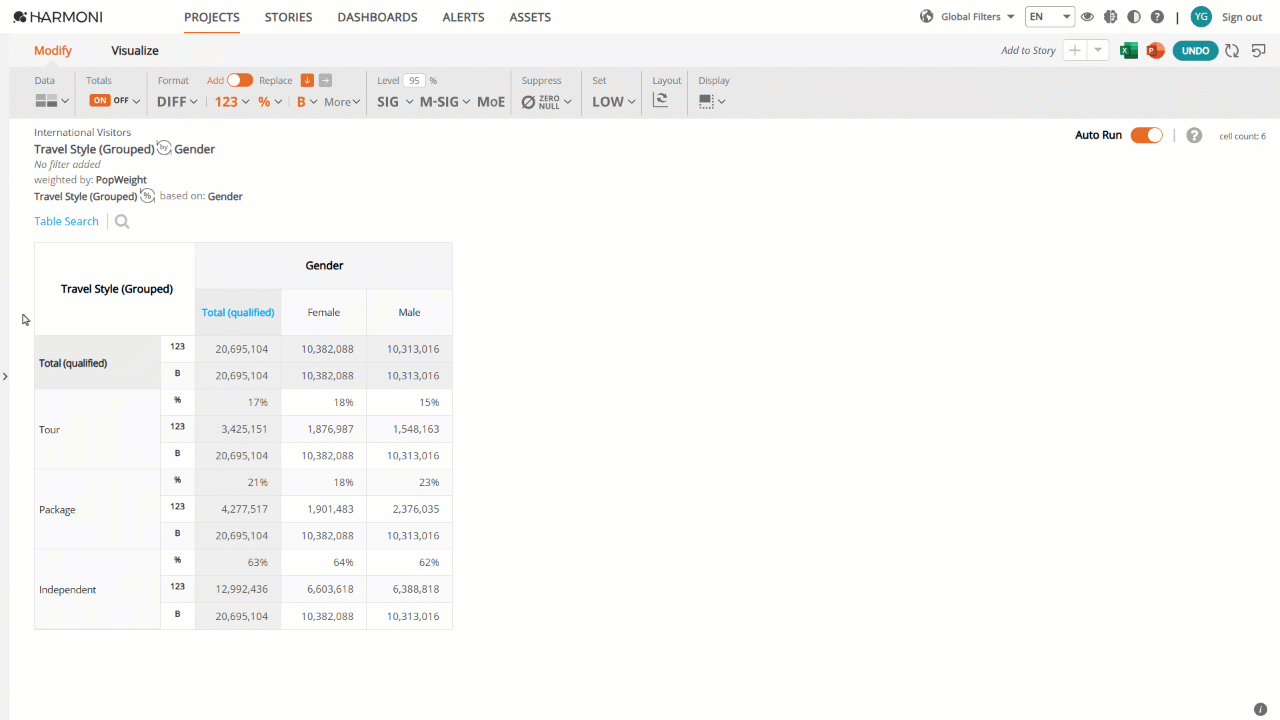This screenshot has height=720, width=1280.
Task: Click the refresh arrows icon
Action: (x=1232, y=51)
